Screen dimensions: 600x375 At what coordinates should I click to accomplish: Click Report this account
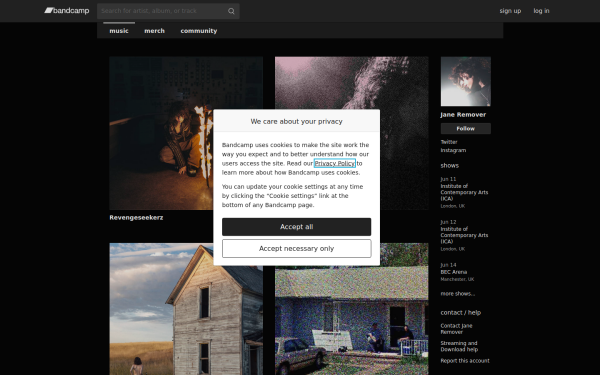tap(465, 360)
